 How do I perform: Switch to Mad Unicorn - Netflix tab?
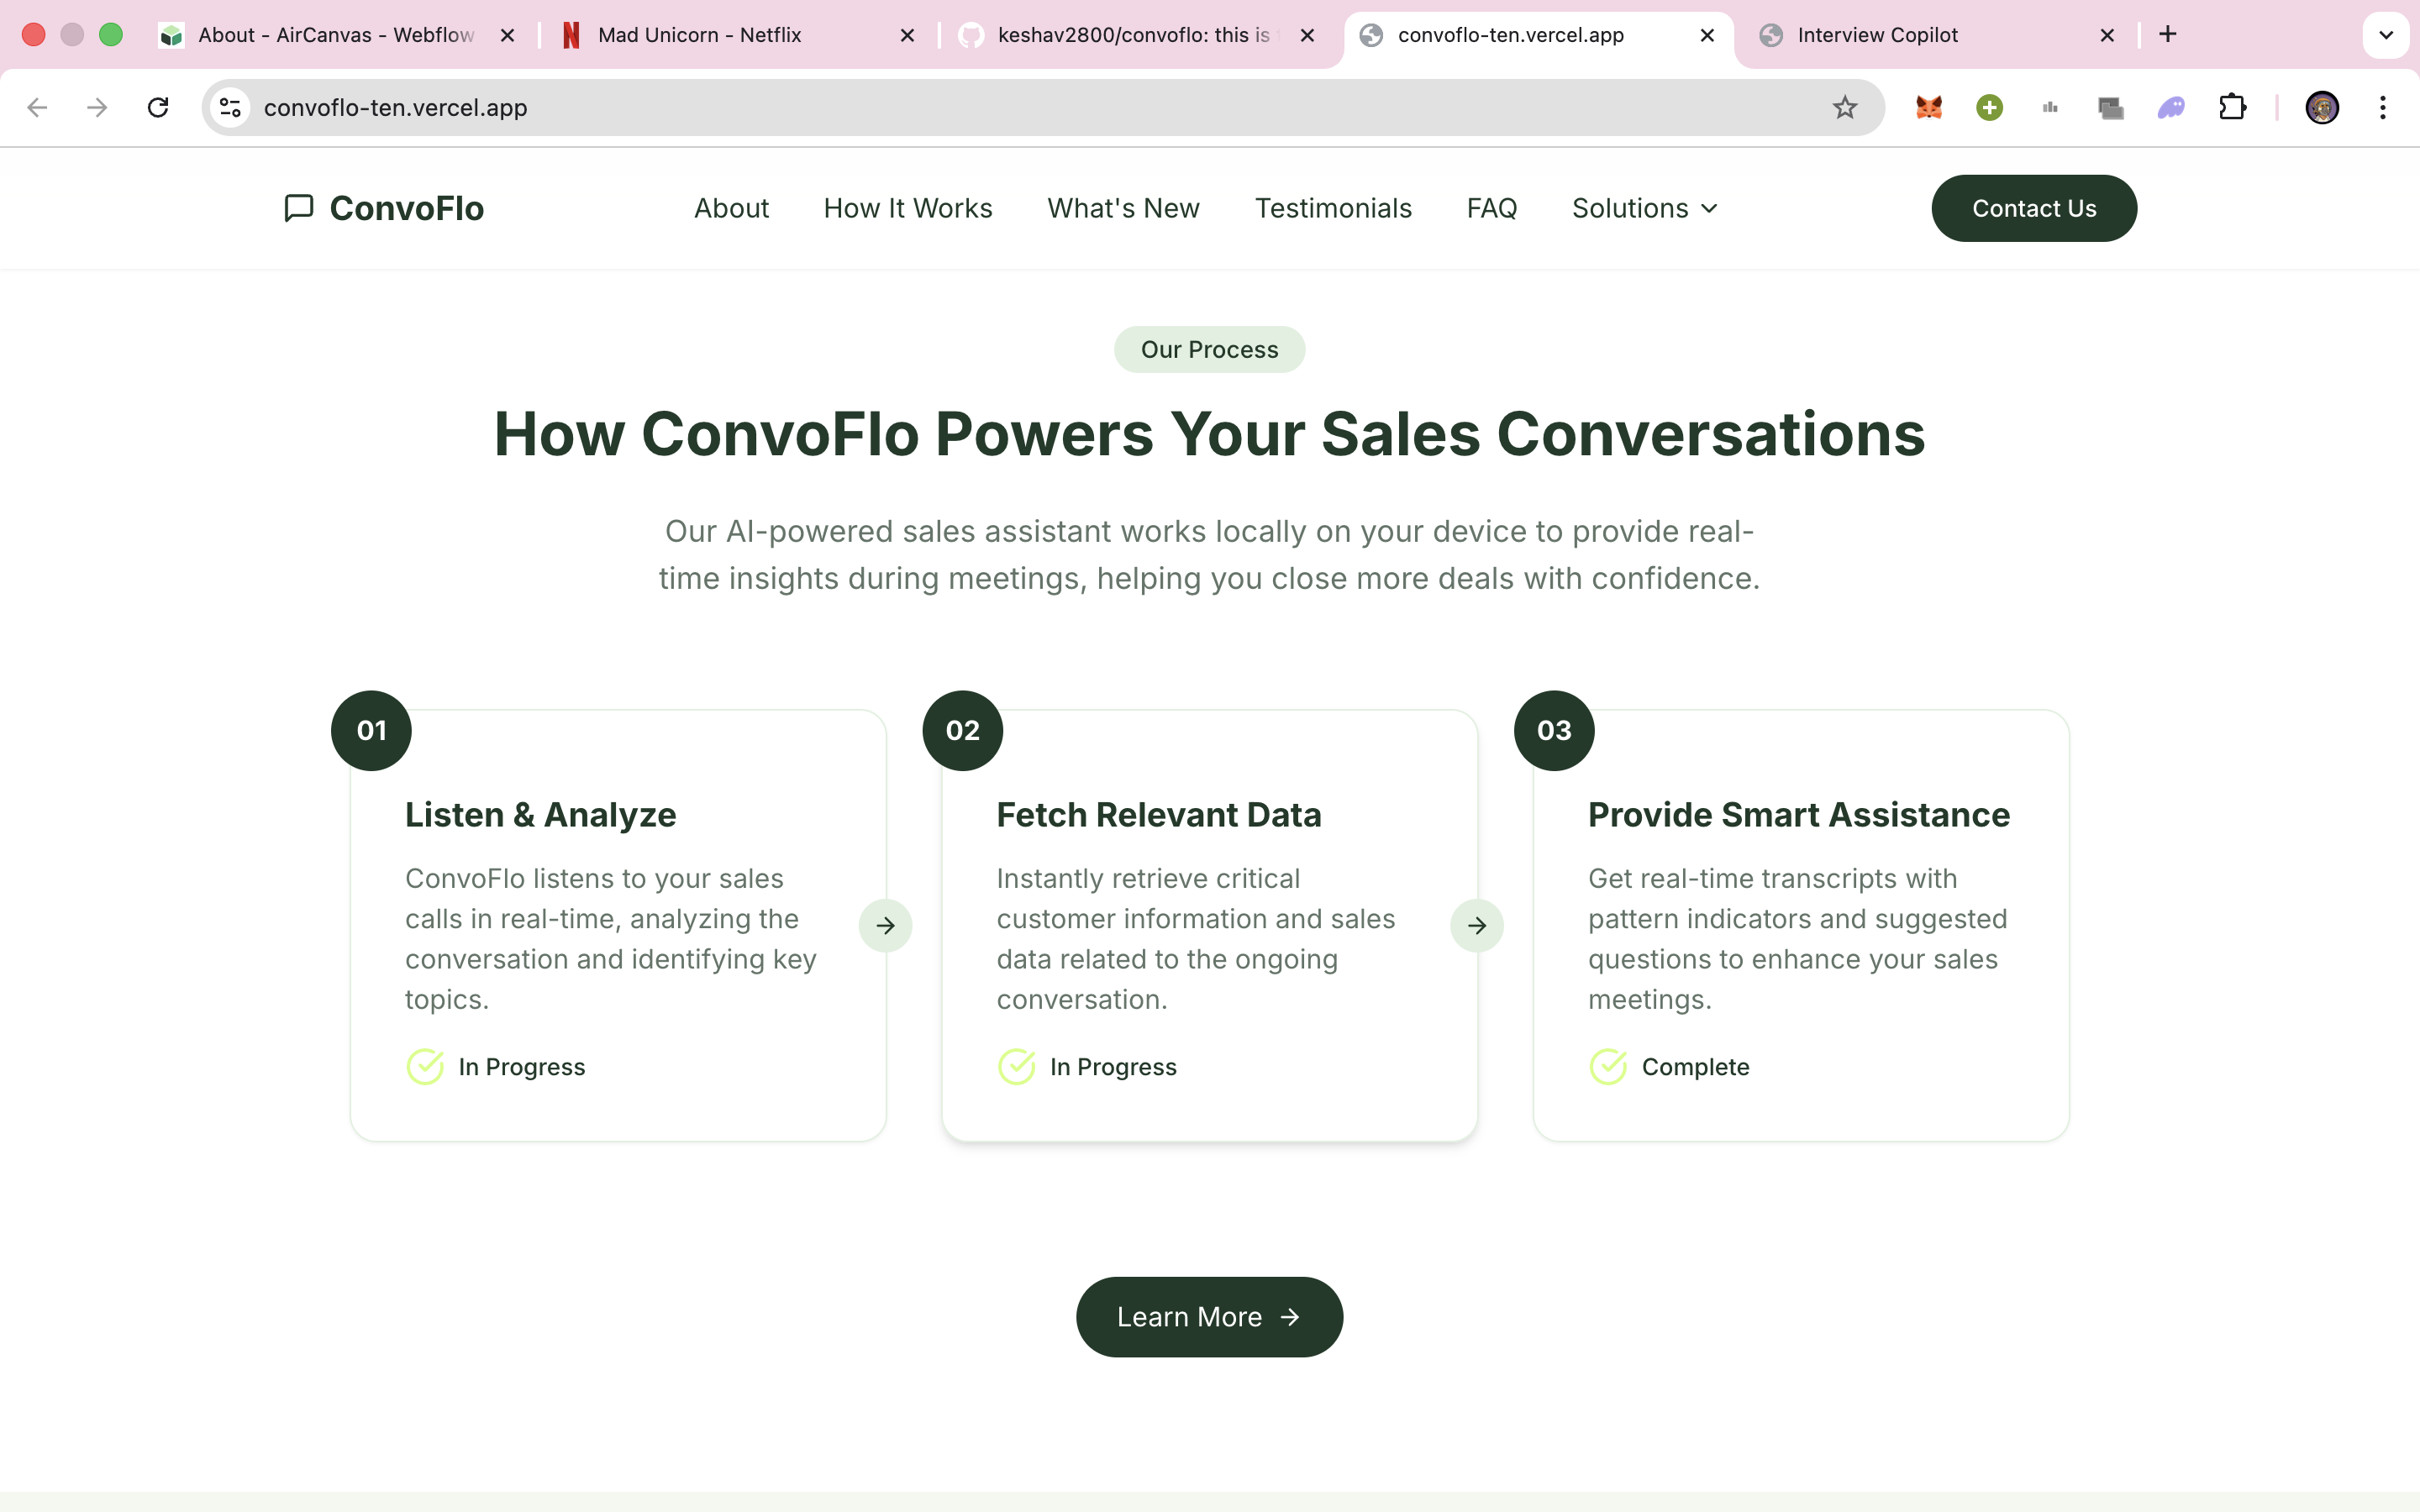[x=735, y=35]
